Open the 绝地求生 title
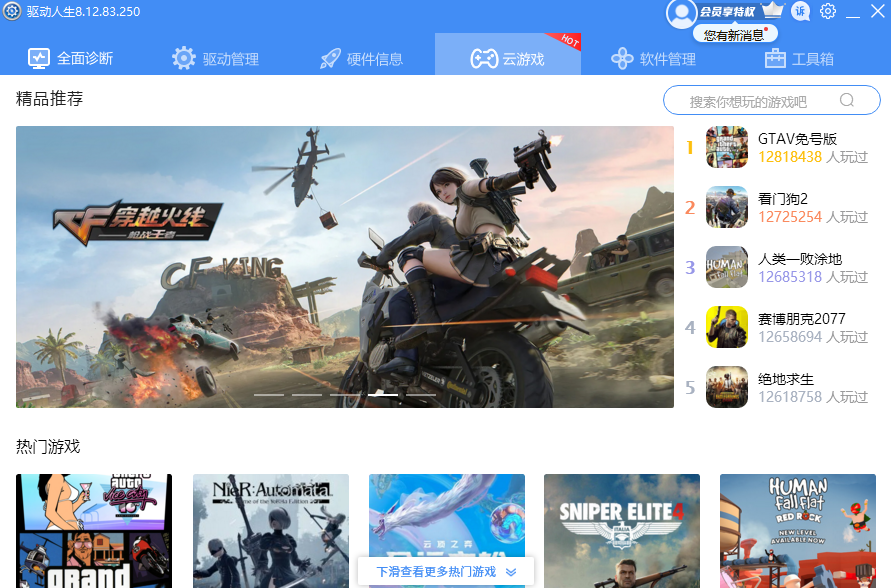The height and width of the screenshot is (588, 891). coord(786,379)
